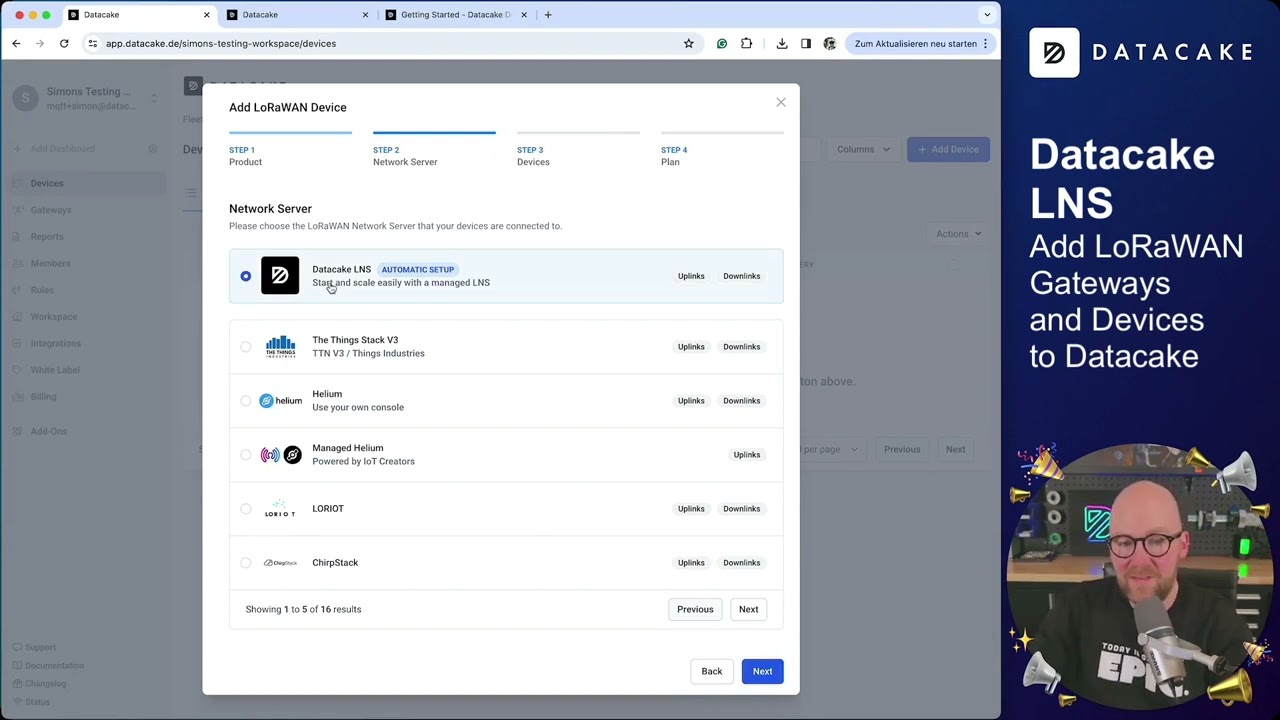
Task: Open the Status link
Action: click(37, 702)
